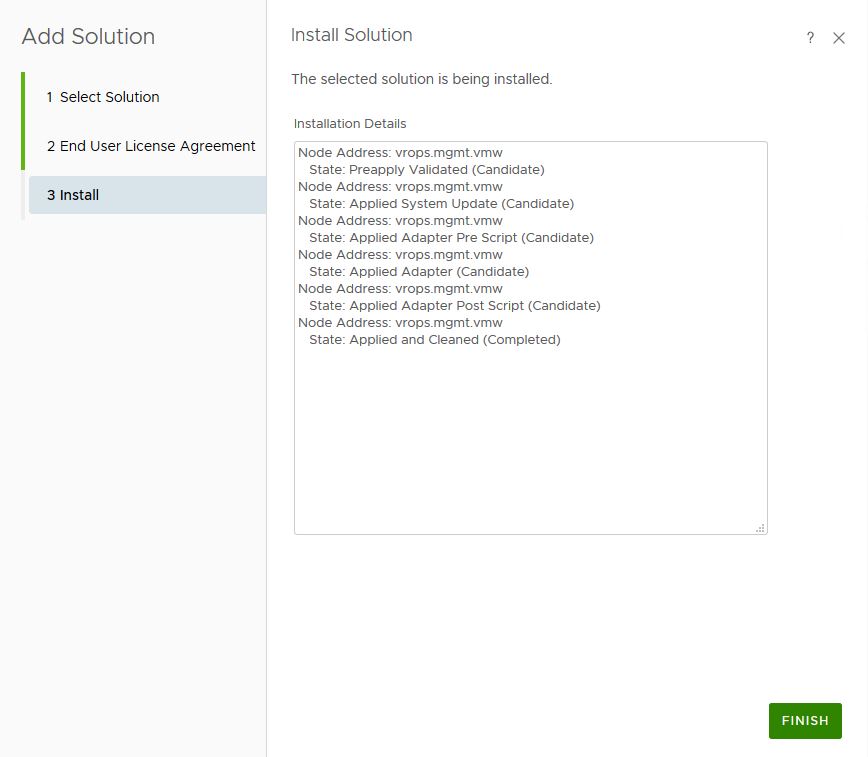
Task: Click the Preapply Validated (Candidate) line
Action: point(426,170)
